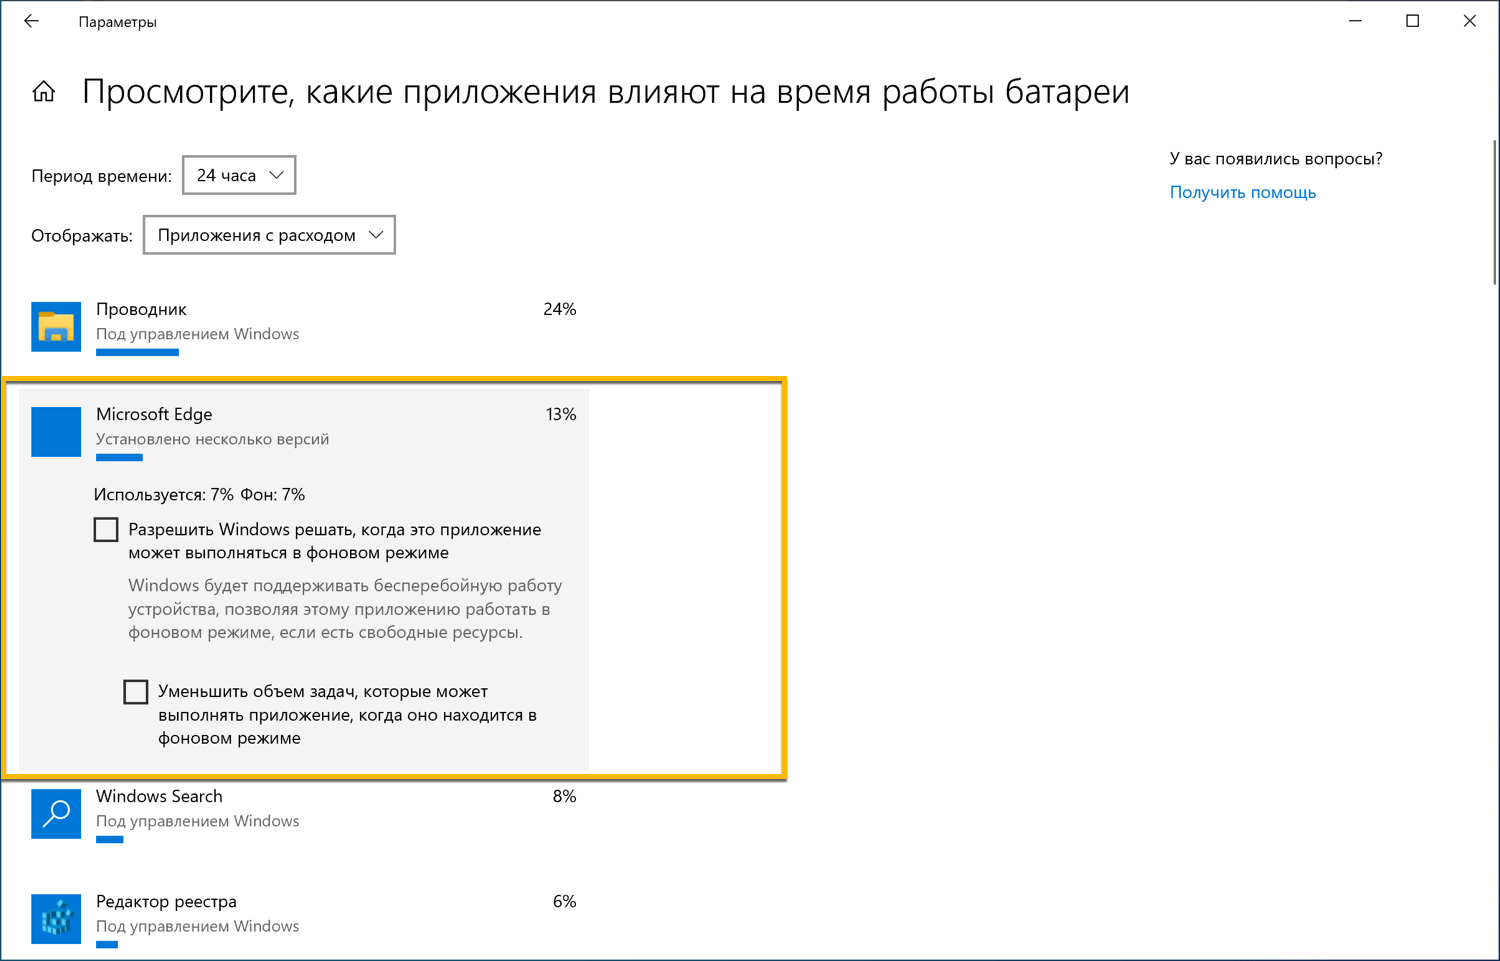Click the "Используется: 7% Фон: 7%" text
1500x961 pixels.
[x=199, y=494]
